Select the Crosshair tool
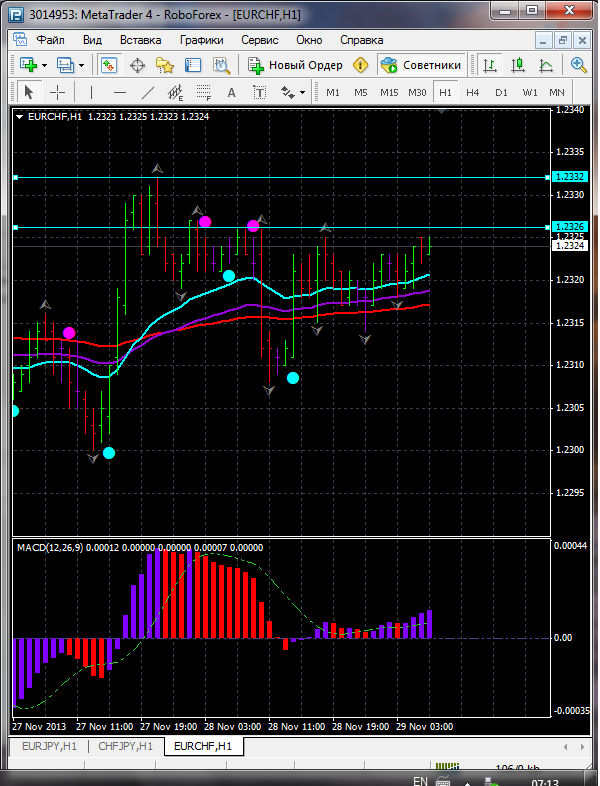Image resolution: width=600 pixels, height=786 pixels. (x=58, y=92)
